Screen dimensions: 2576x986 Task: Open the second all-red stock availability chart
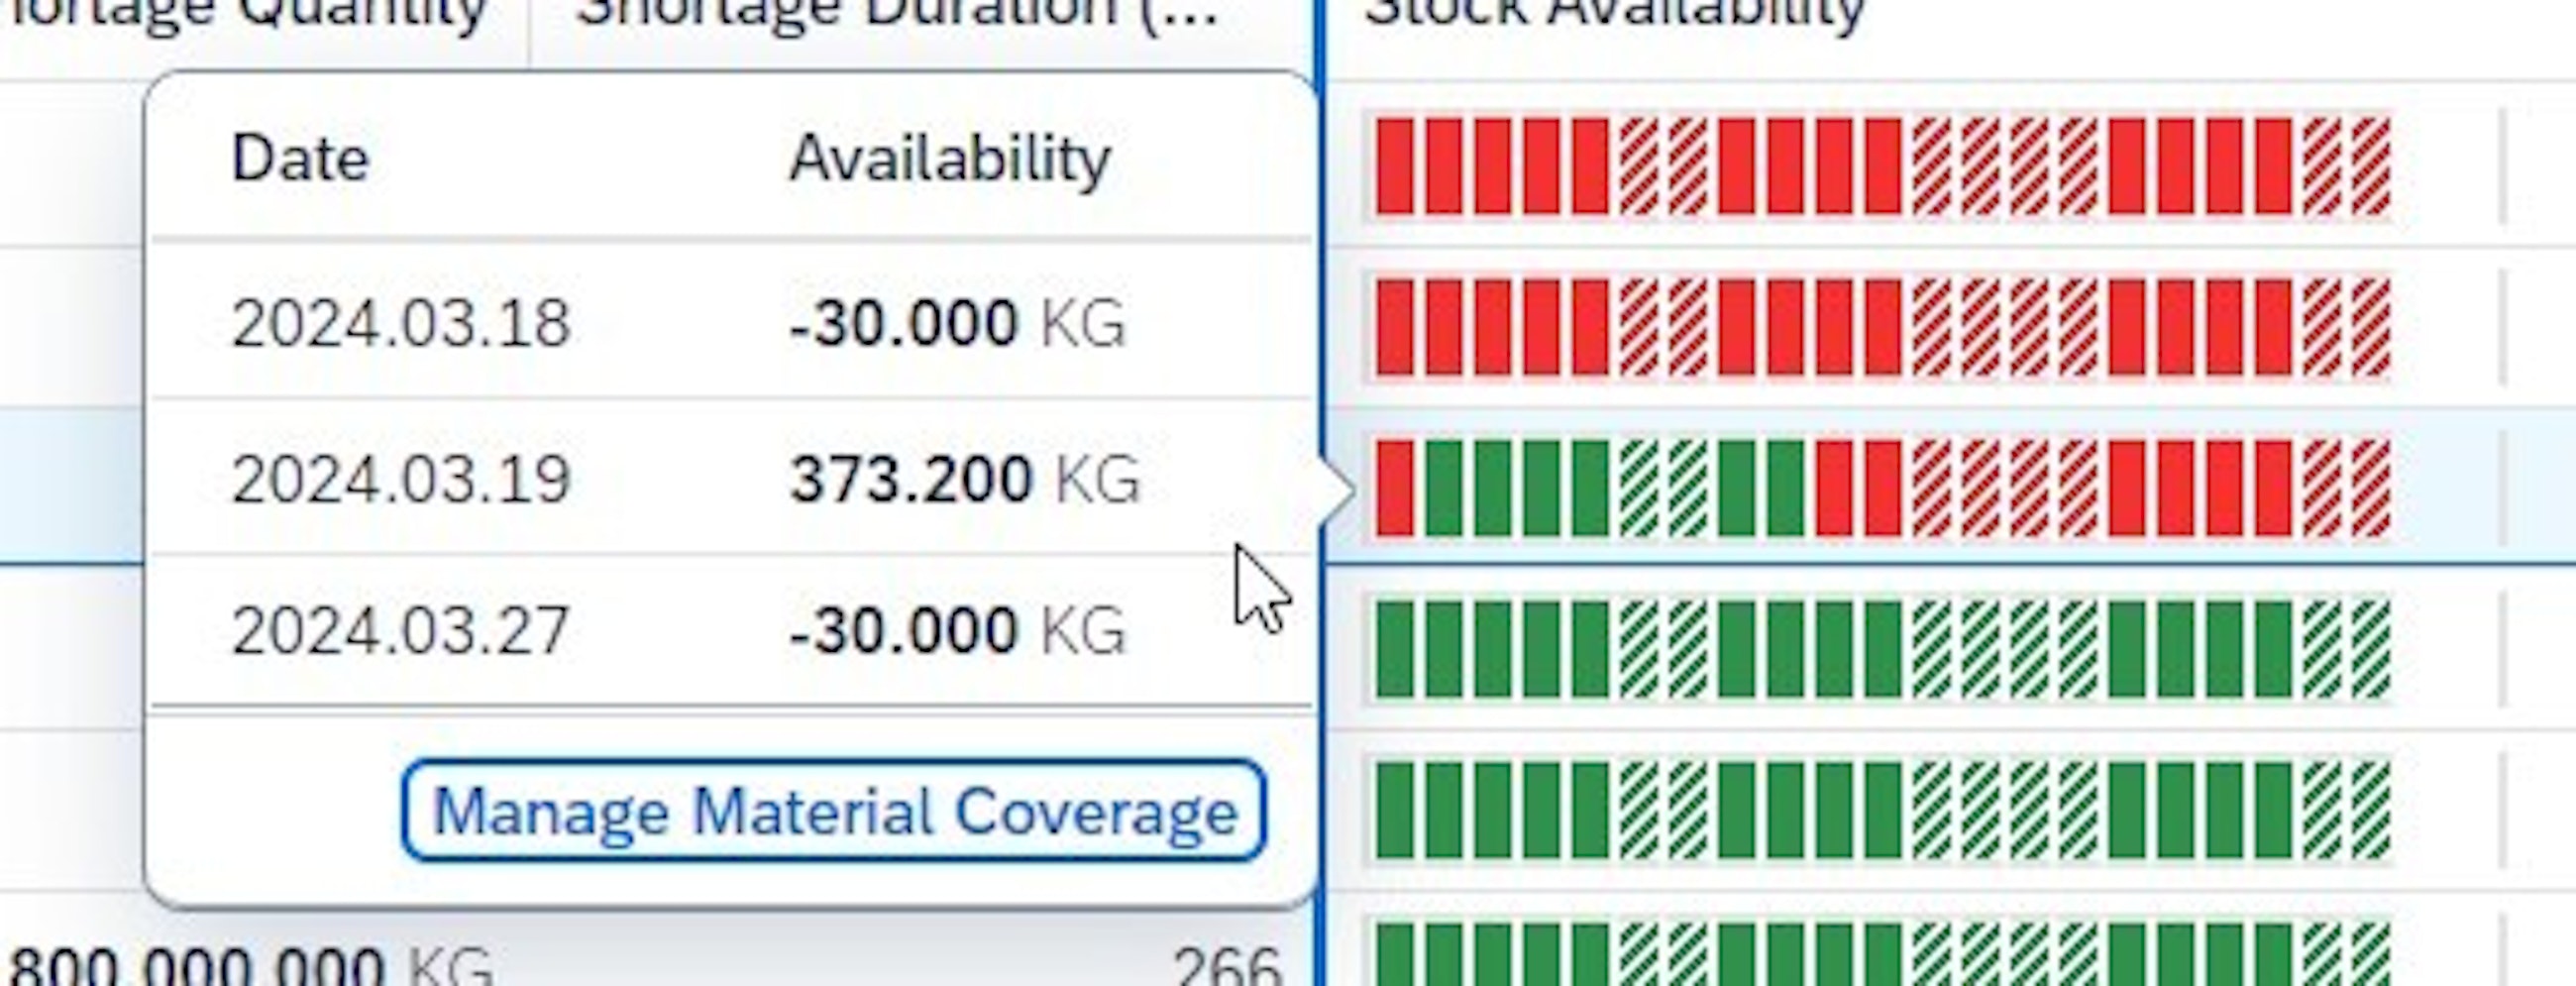pos(1882,328)
